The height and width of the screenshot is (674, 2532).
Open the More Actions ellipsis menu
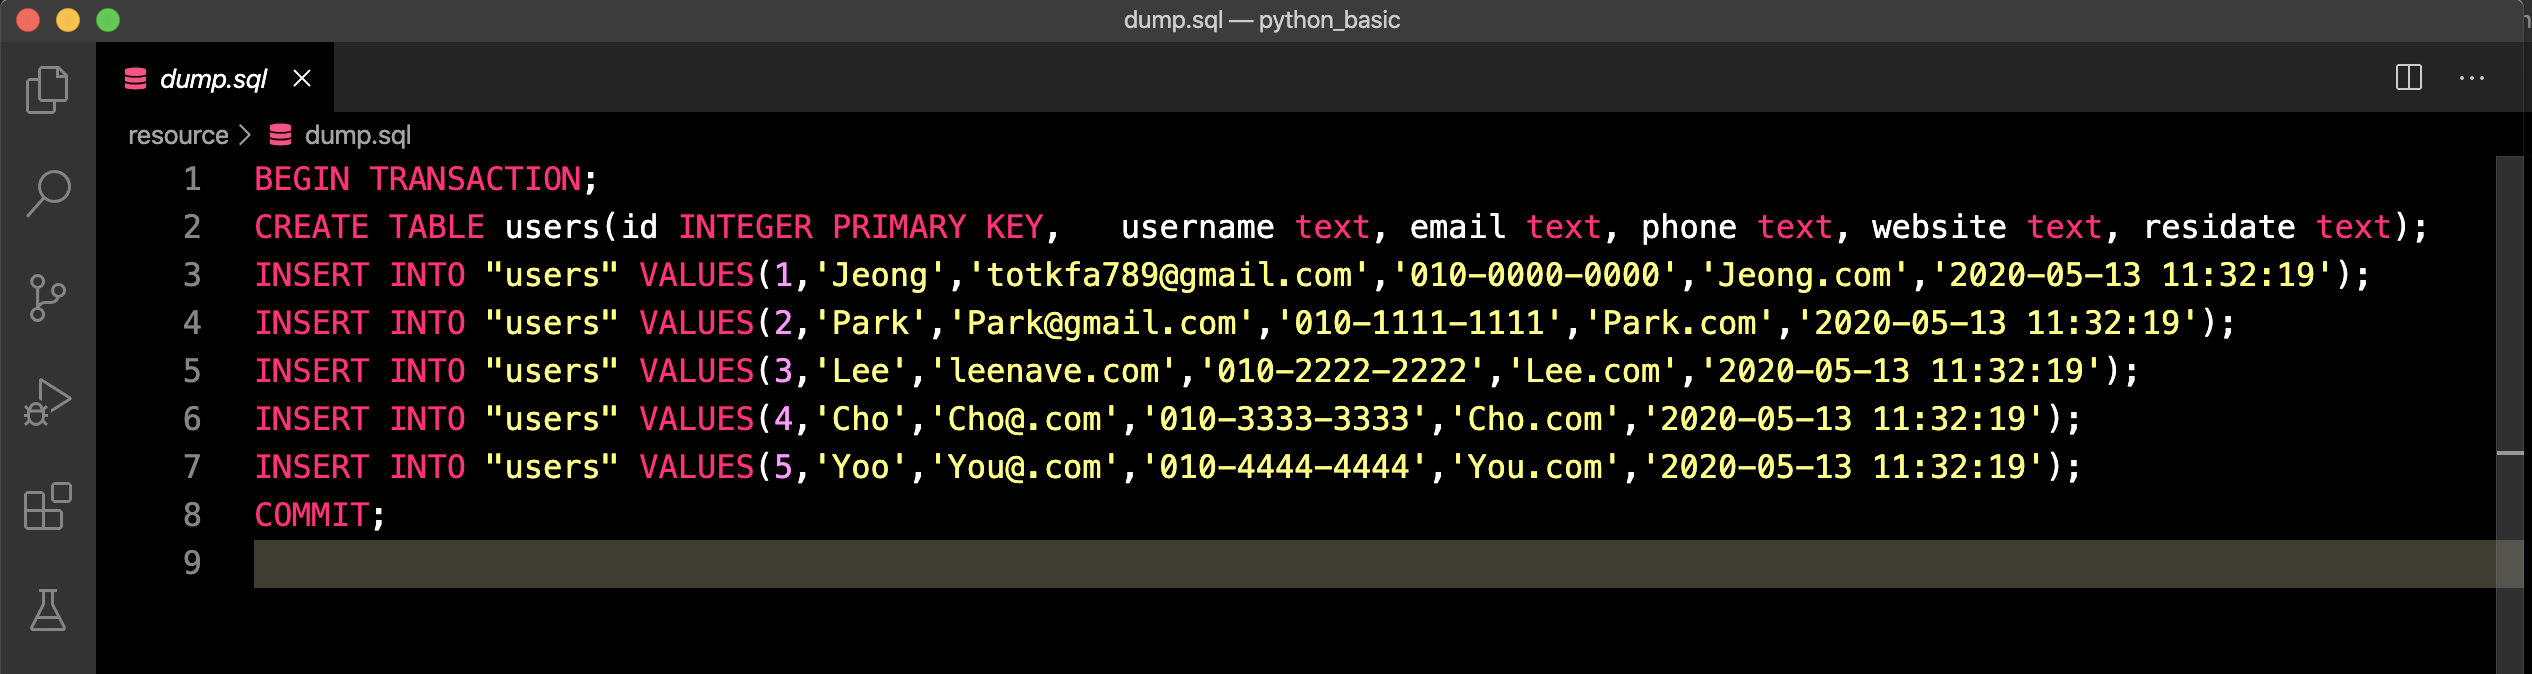coord(2472,78)
